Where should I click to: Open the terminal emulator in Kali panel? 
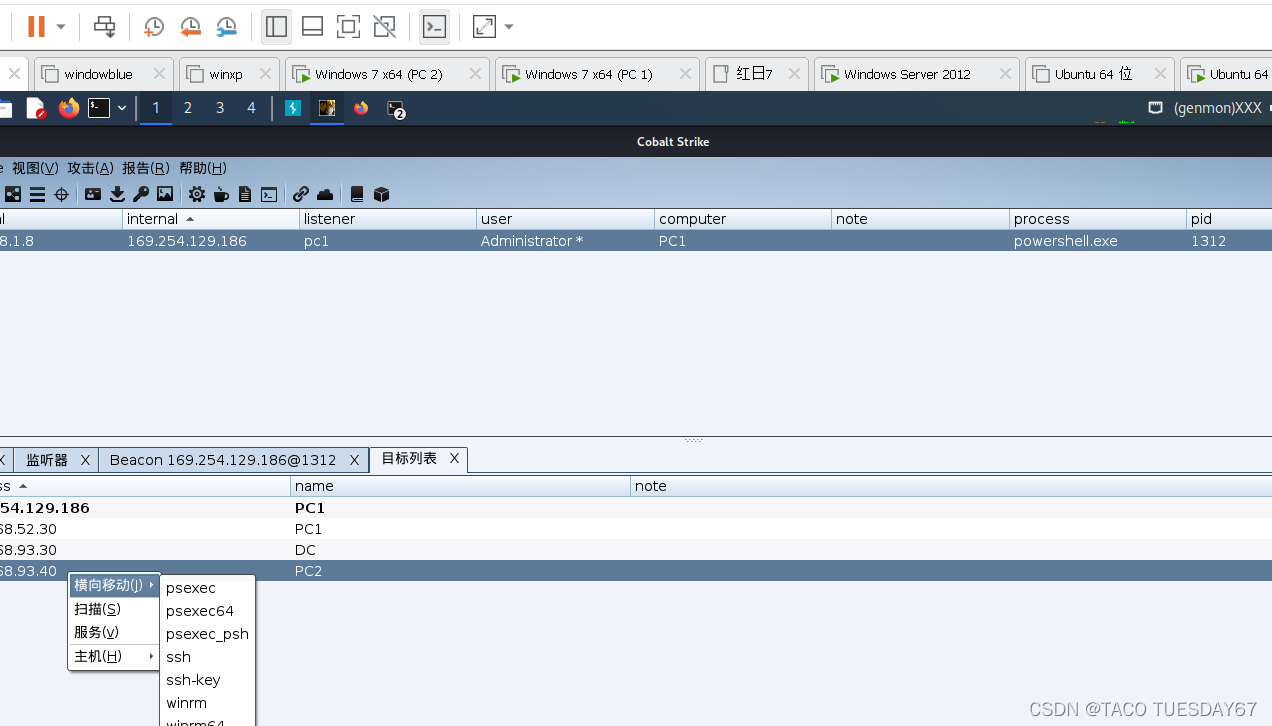tap(99, 108)
